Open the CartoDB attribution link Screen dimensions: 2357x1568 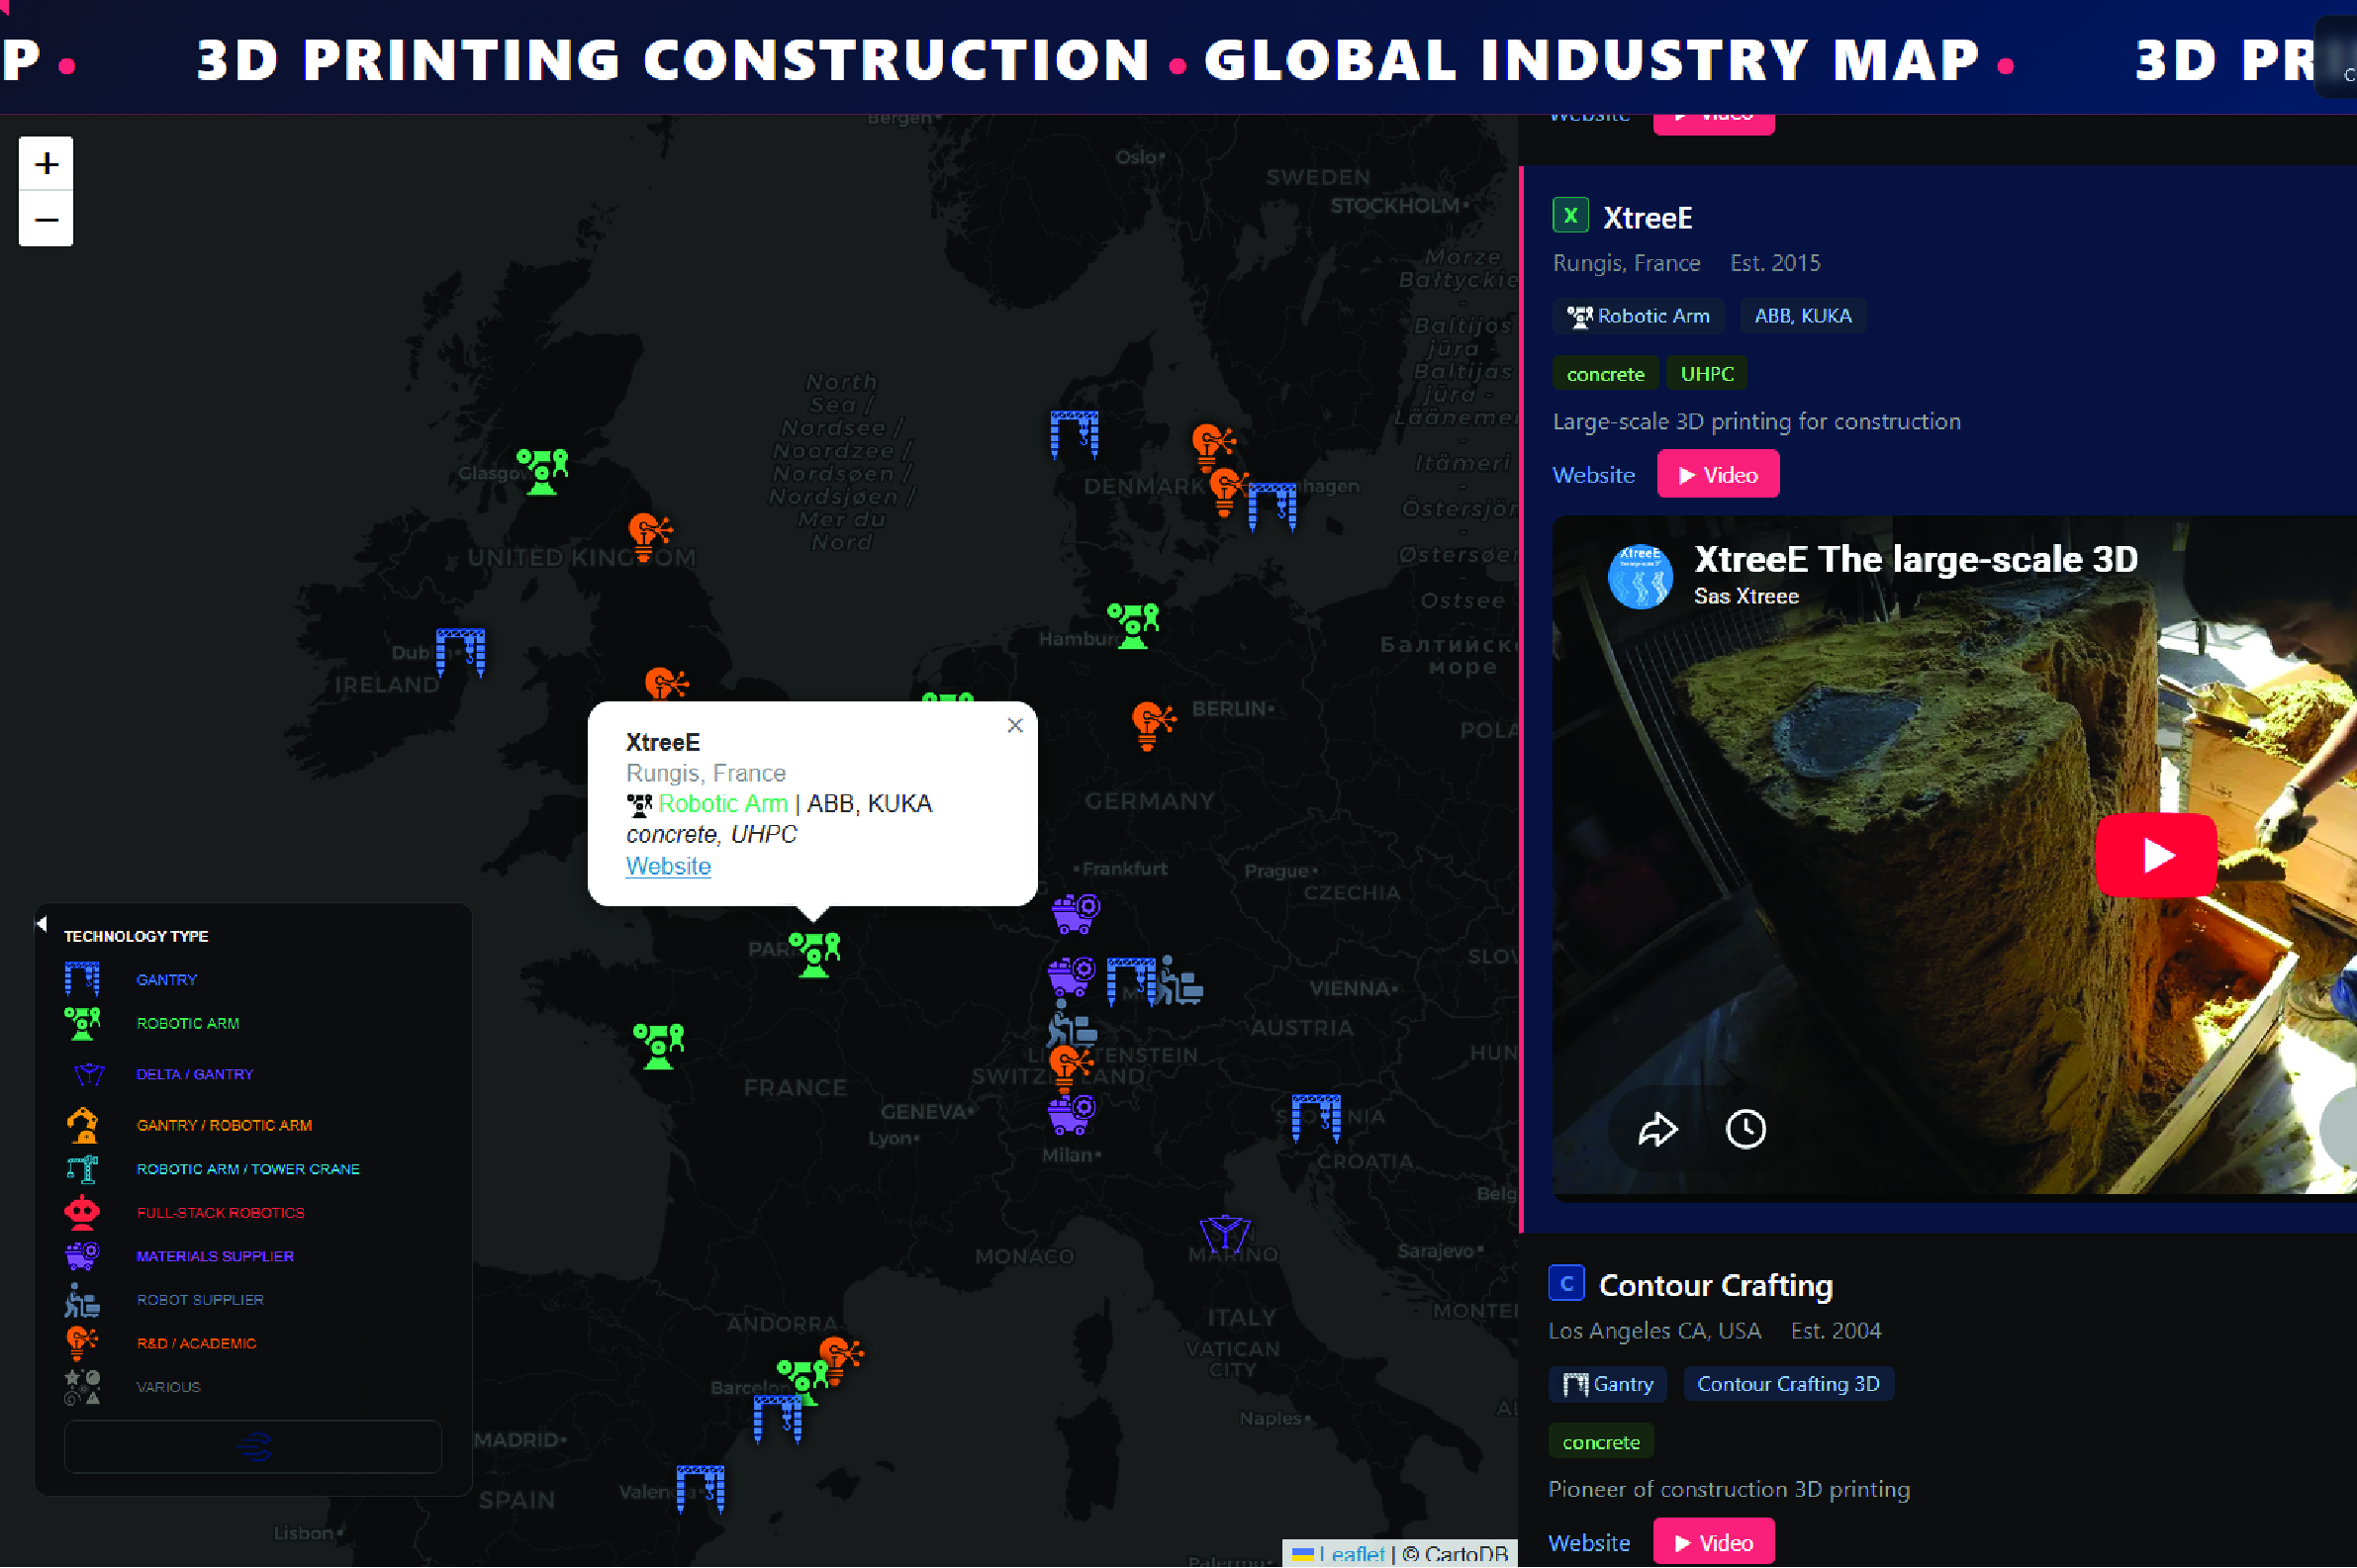[1466, 1554]
